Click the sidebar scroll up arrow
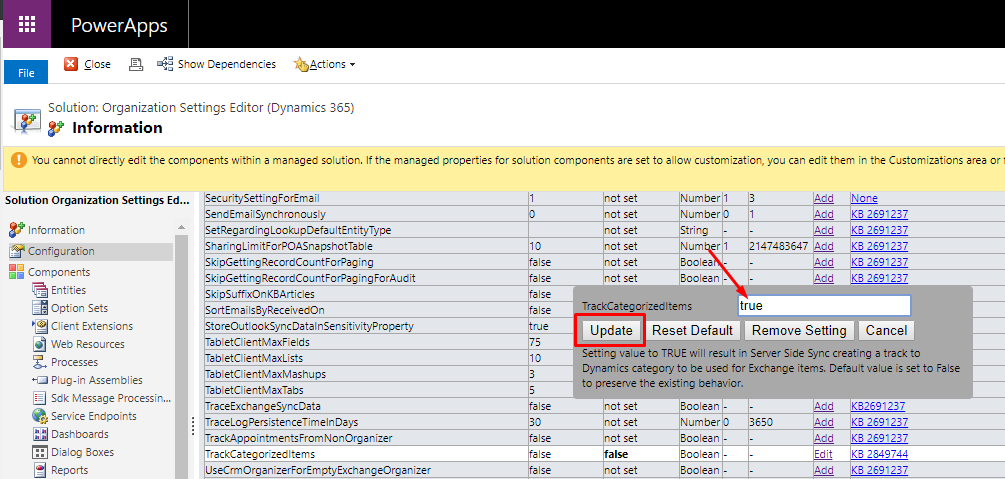The height and width of the screenshot is (479, 1005). 181,226
